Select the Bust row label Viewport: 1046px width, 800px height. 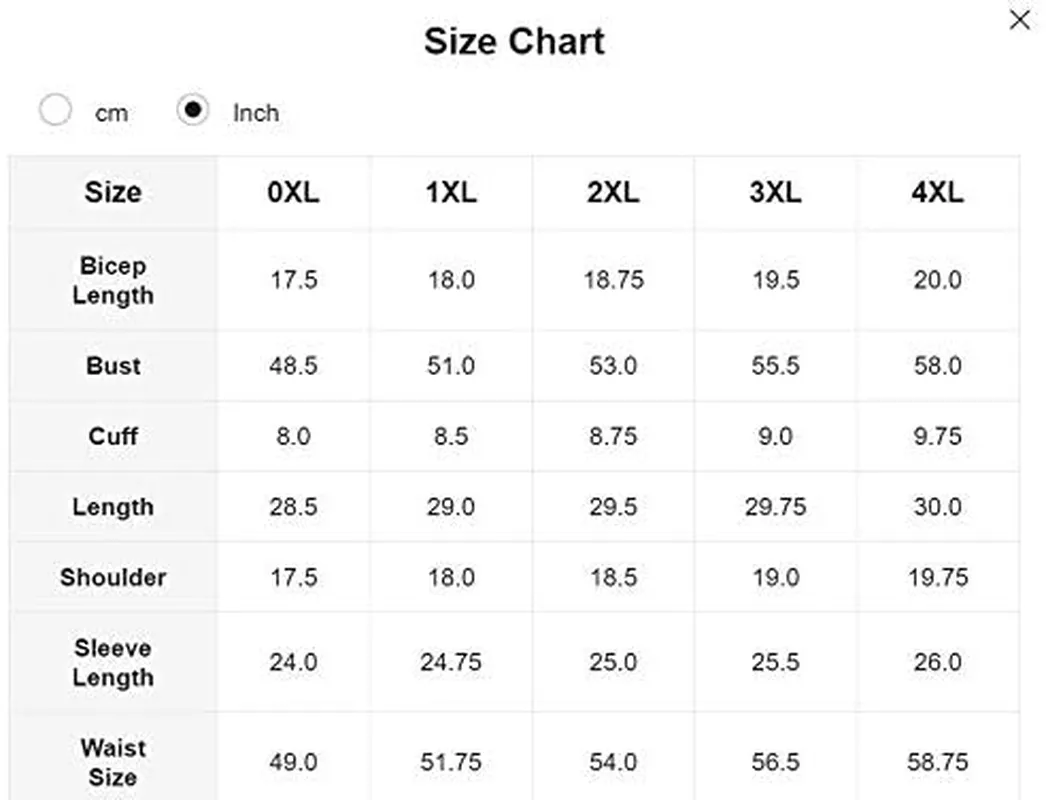(113, 366)
